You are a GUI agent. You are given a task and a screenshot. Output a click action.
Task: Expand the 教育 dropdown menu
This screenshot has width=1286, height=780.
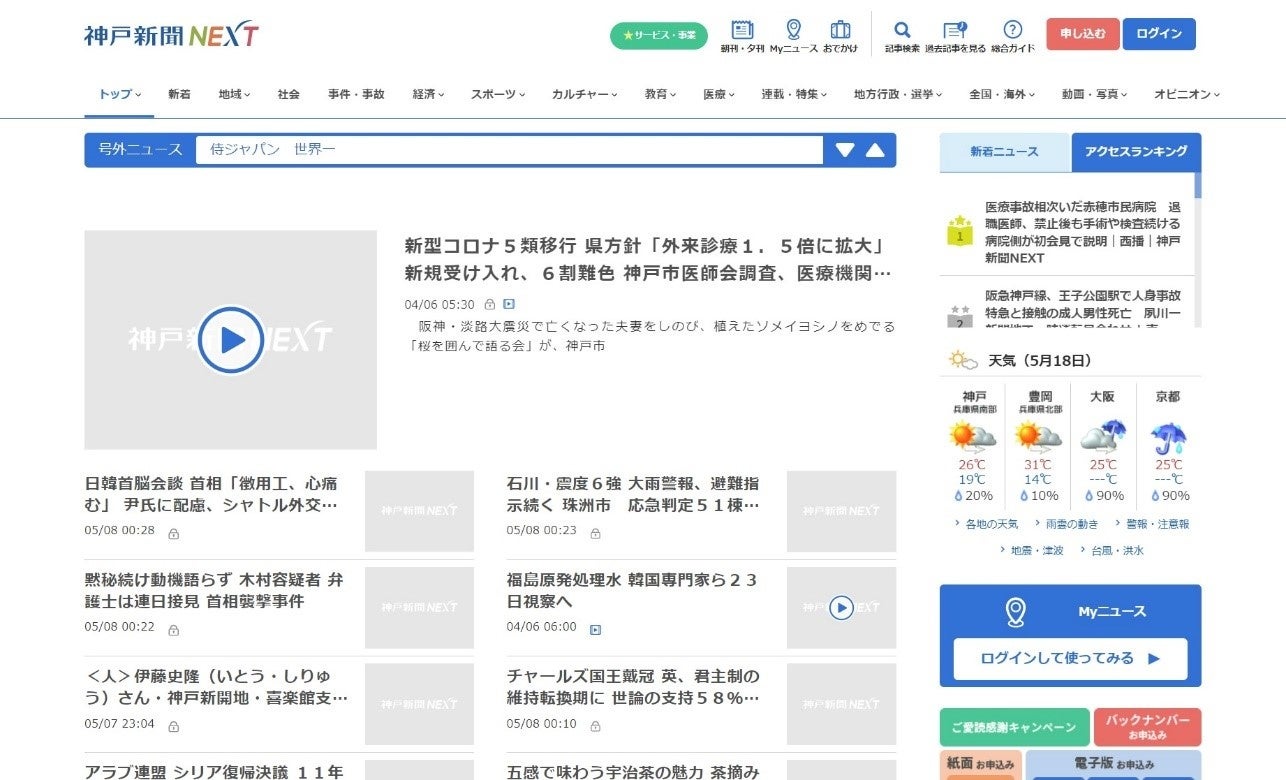point(660,94)
